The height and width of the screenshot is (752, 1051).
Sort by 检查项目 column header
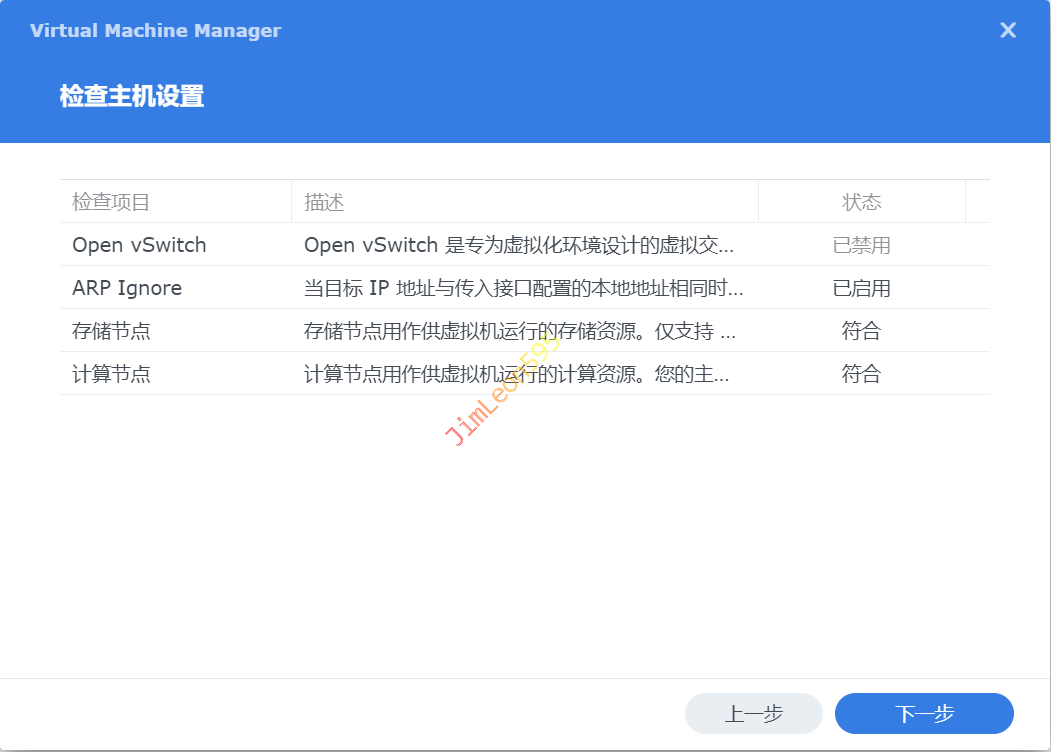(x=111, y=202)
